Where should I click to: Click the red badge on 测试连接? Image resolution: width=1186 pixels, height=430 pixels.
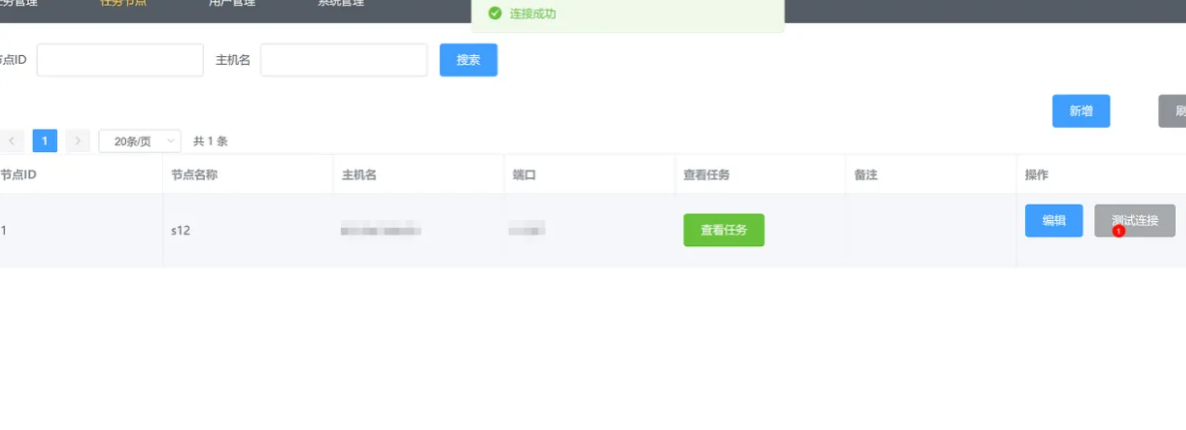coord(1118,231)
